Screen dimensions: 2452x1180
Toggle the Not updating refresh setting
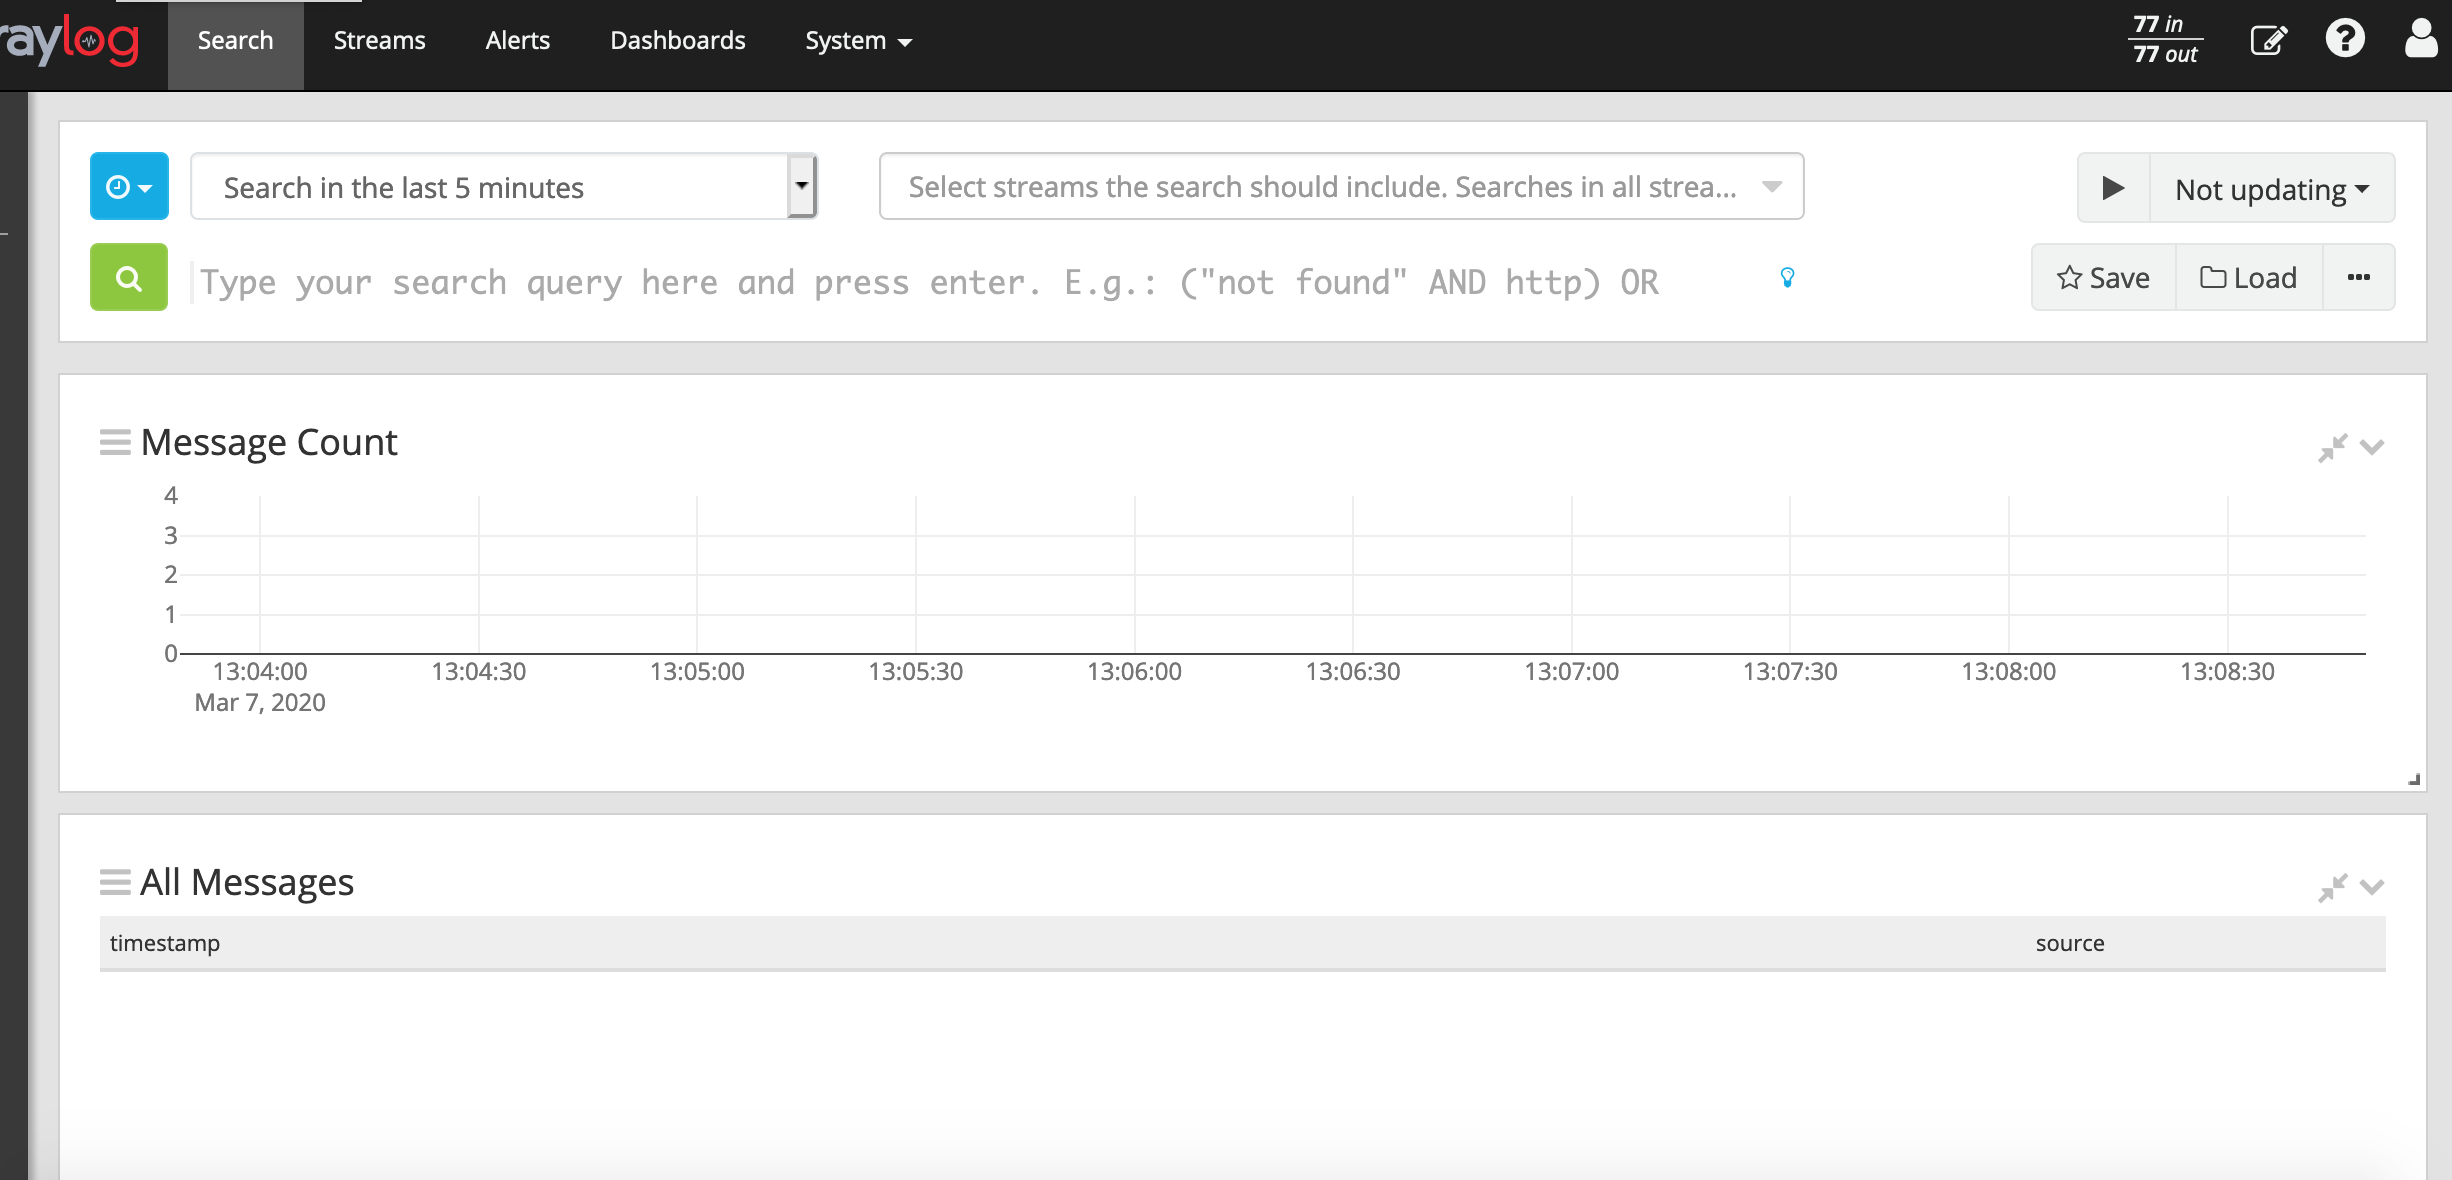click(2271, 188)
